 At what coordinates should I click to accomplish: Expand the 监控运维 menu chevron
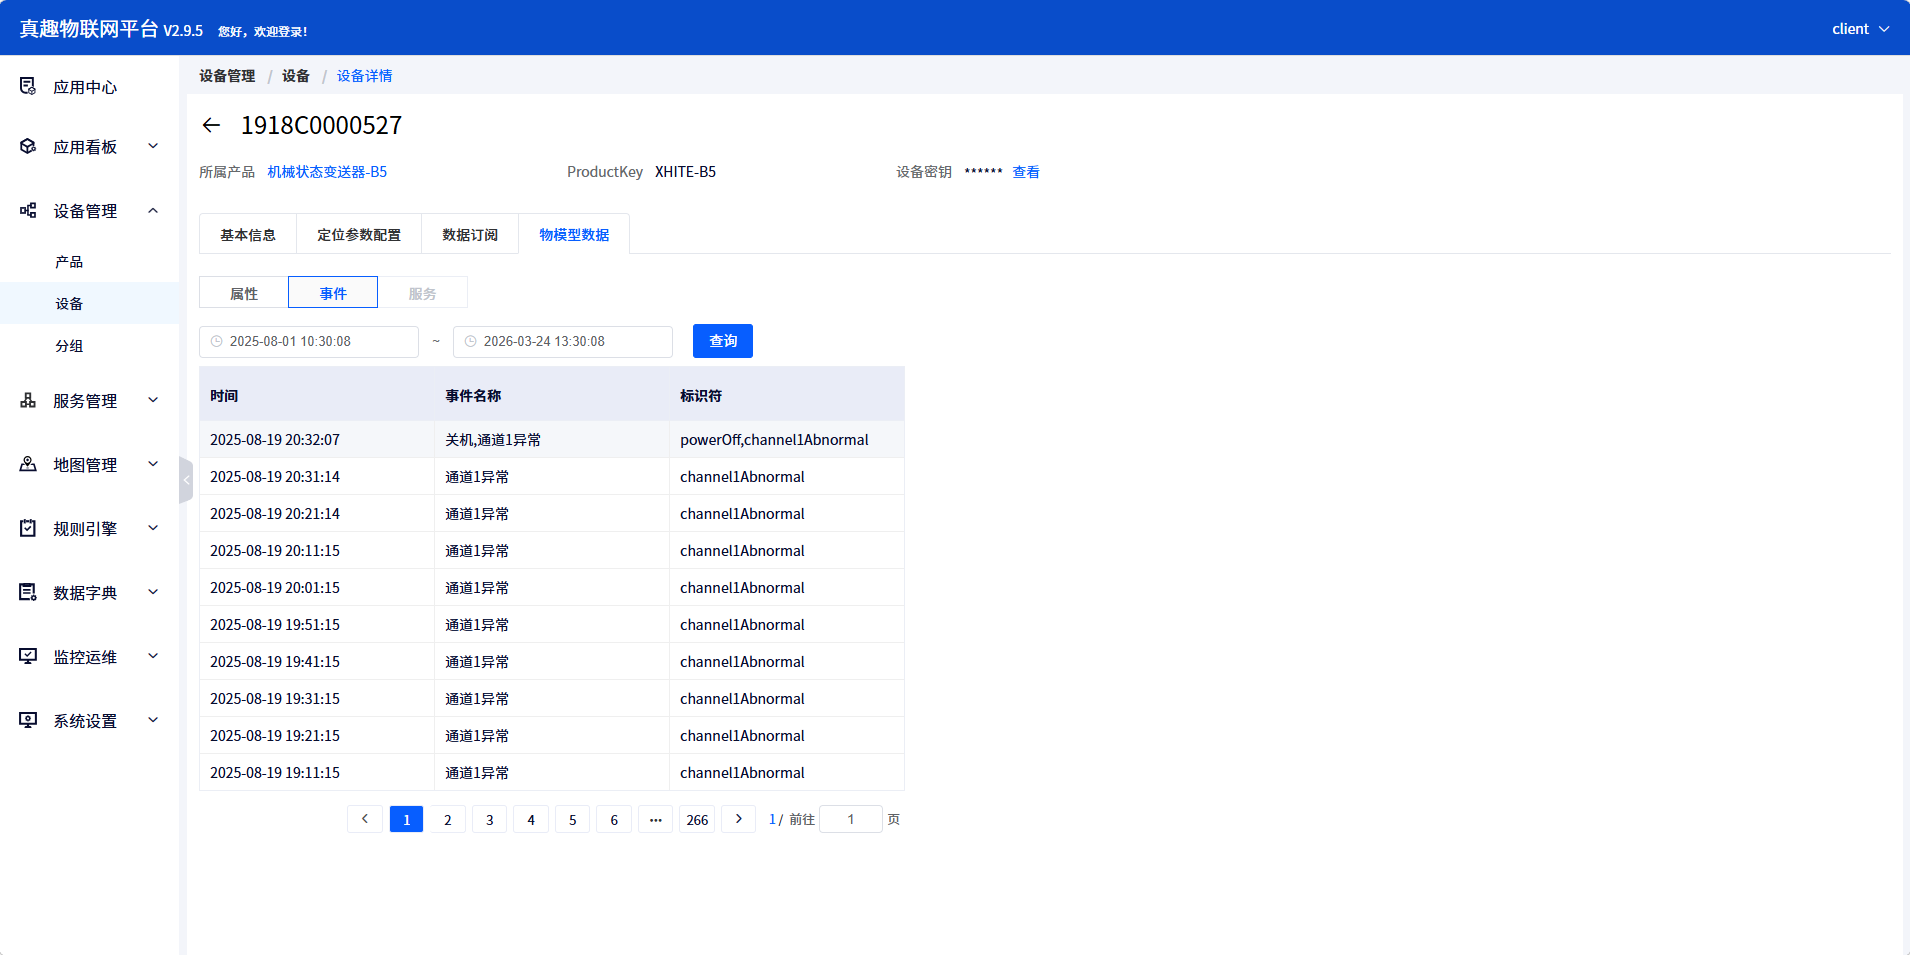click(153, 656)
